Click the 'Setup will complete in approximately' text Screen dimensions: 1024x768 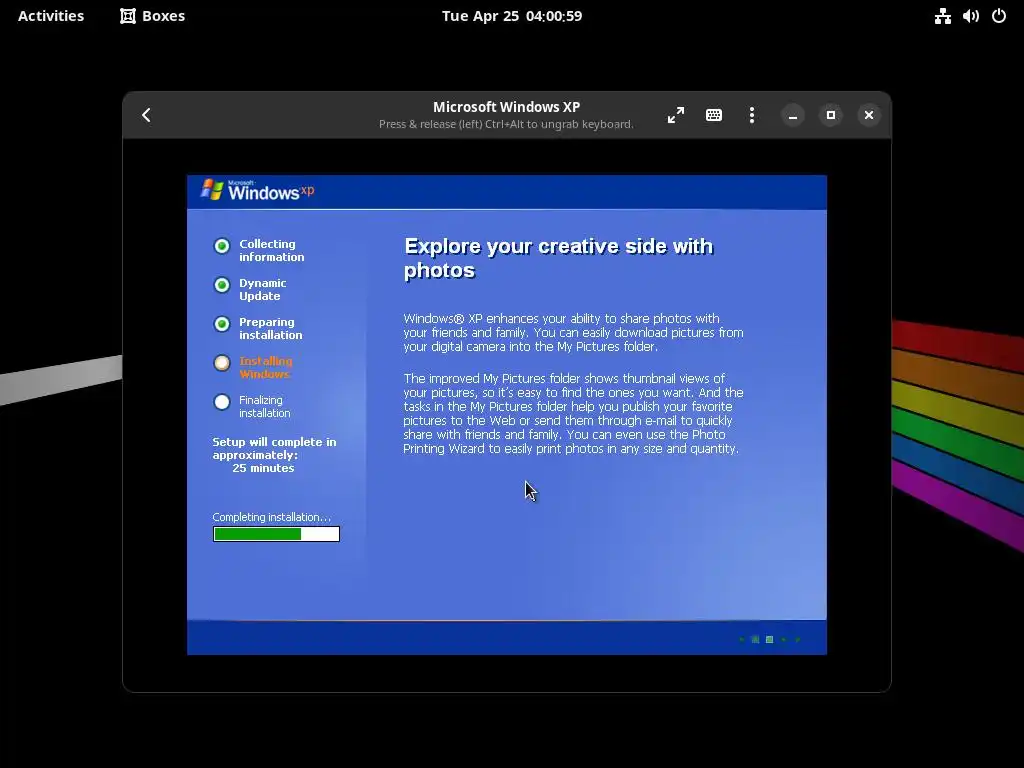click(274, 449)
